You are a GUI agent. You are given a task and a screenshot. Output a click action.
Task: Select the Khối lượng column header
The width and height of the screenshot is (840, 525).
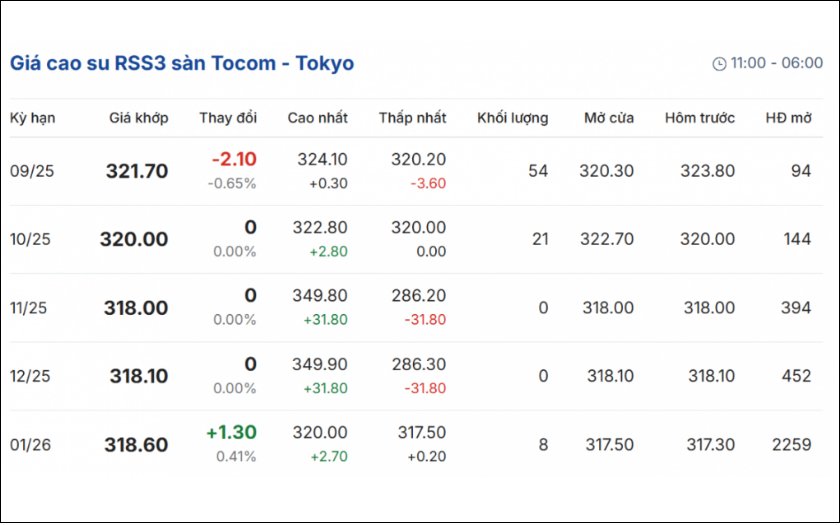click(512, 118)
